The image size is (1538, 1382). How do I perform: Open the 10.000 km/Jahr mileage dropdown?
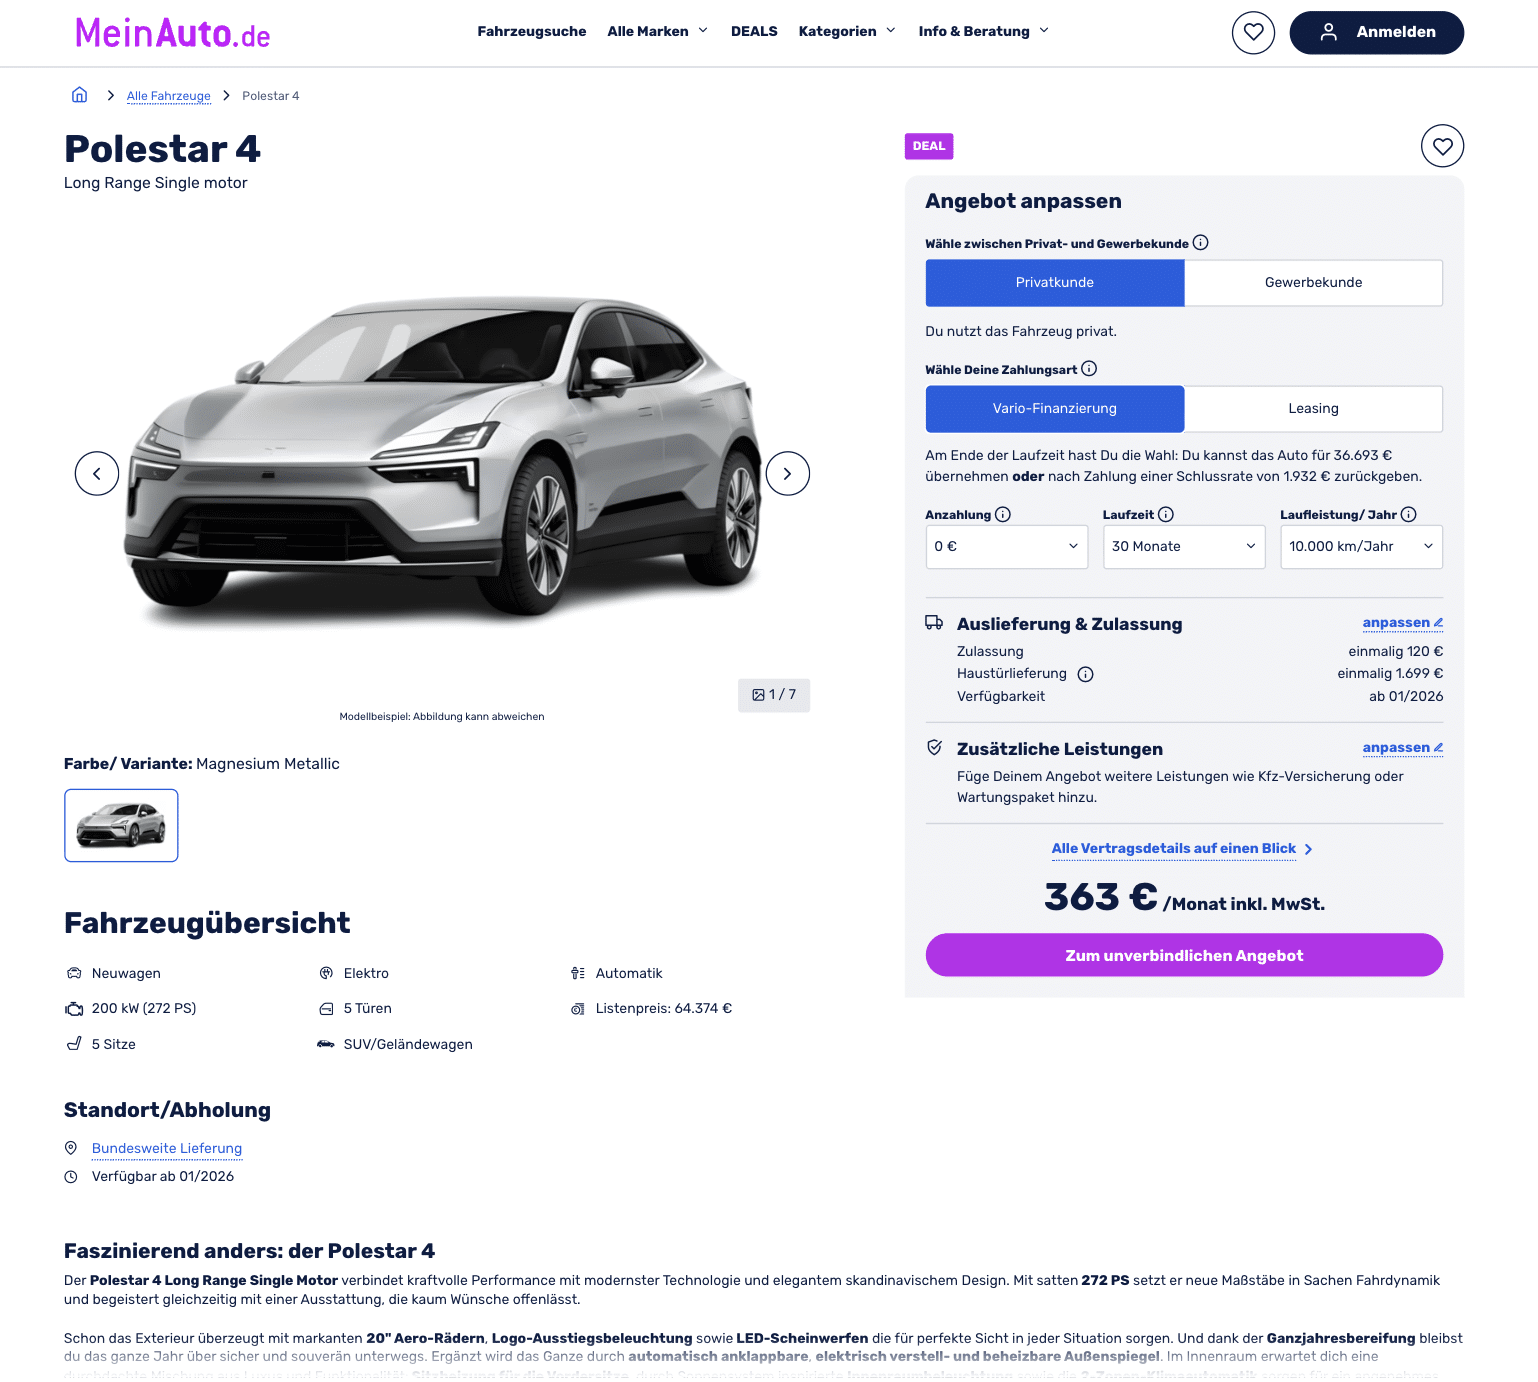1361,547
